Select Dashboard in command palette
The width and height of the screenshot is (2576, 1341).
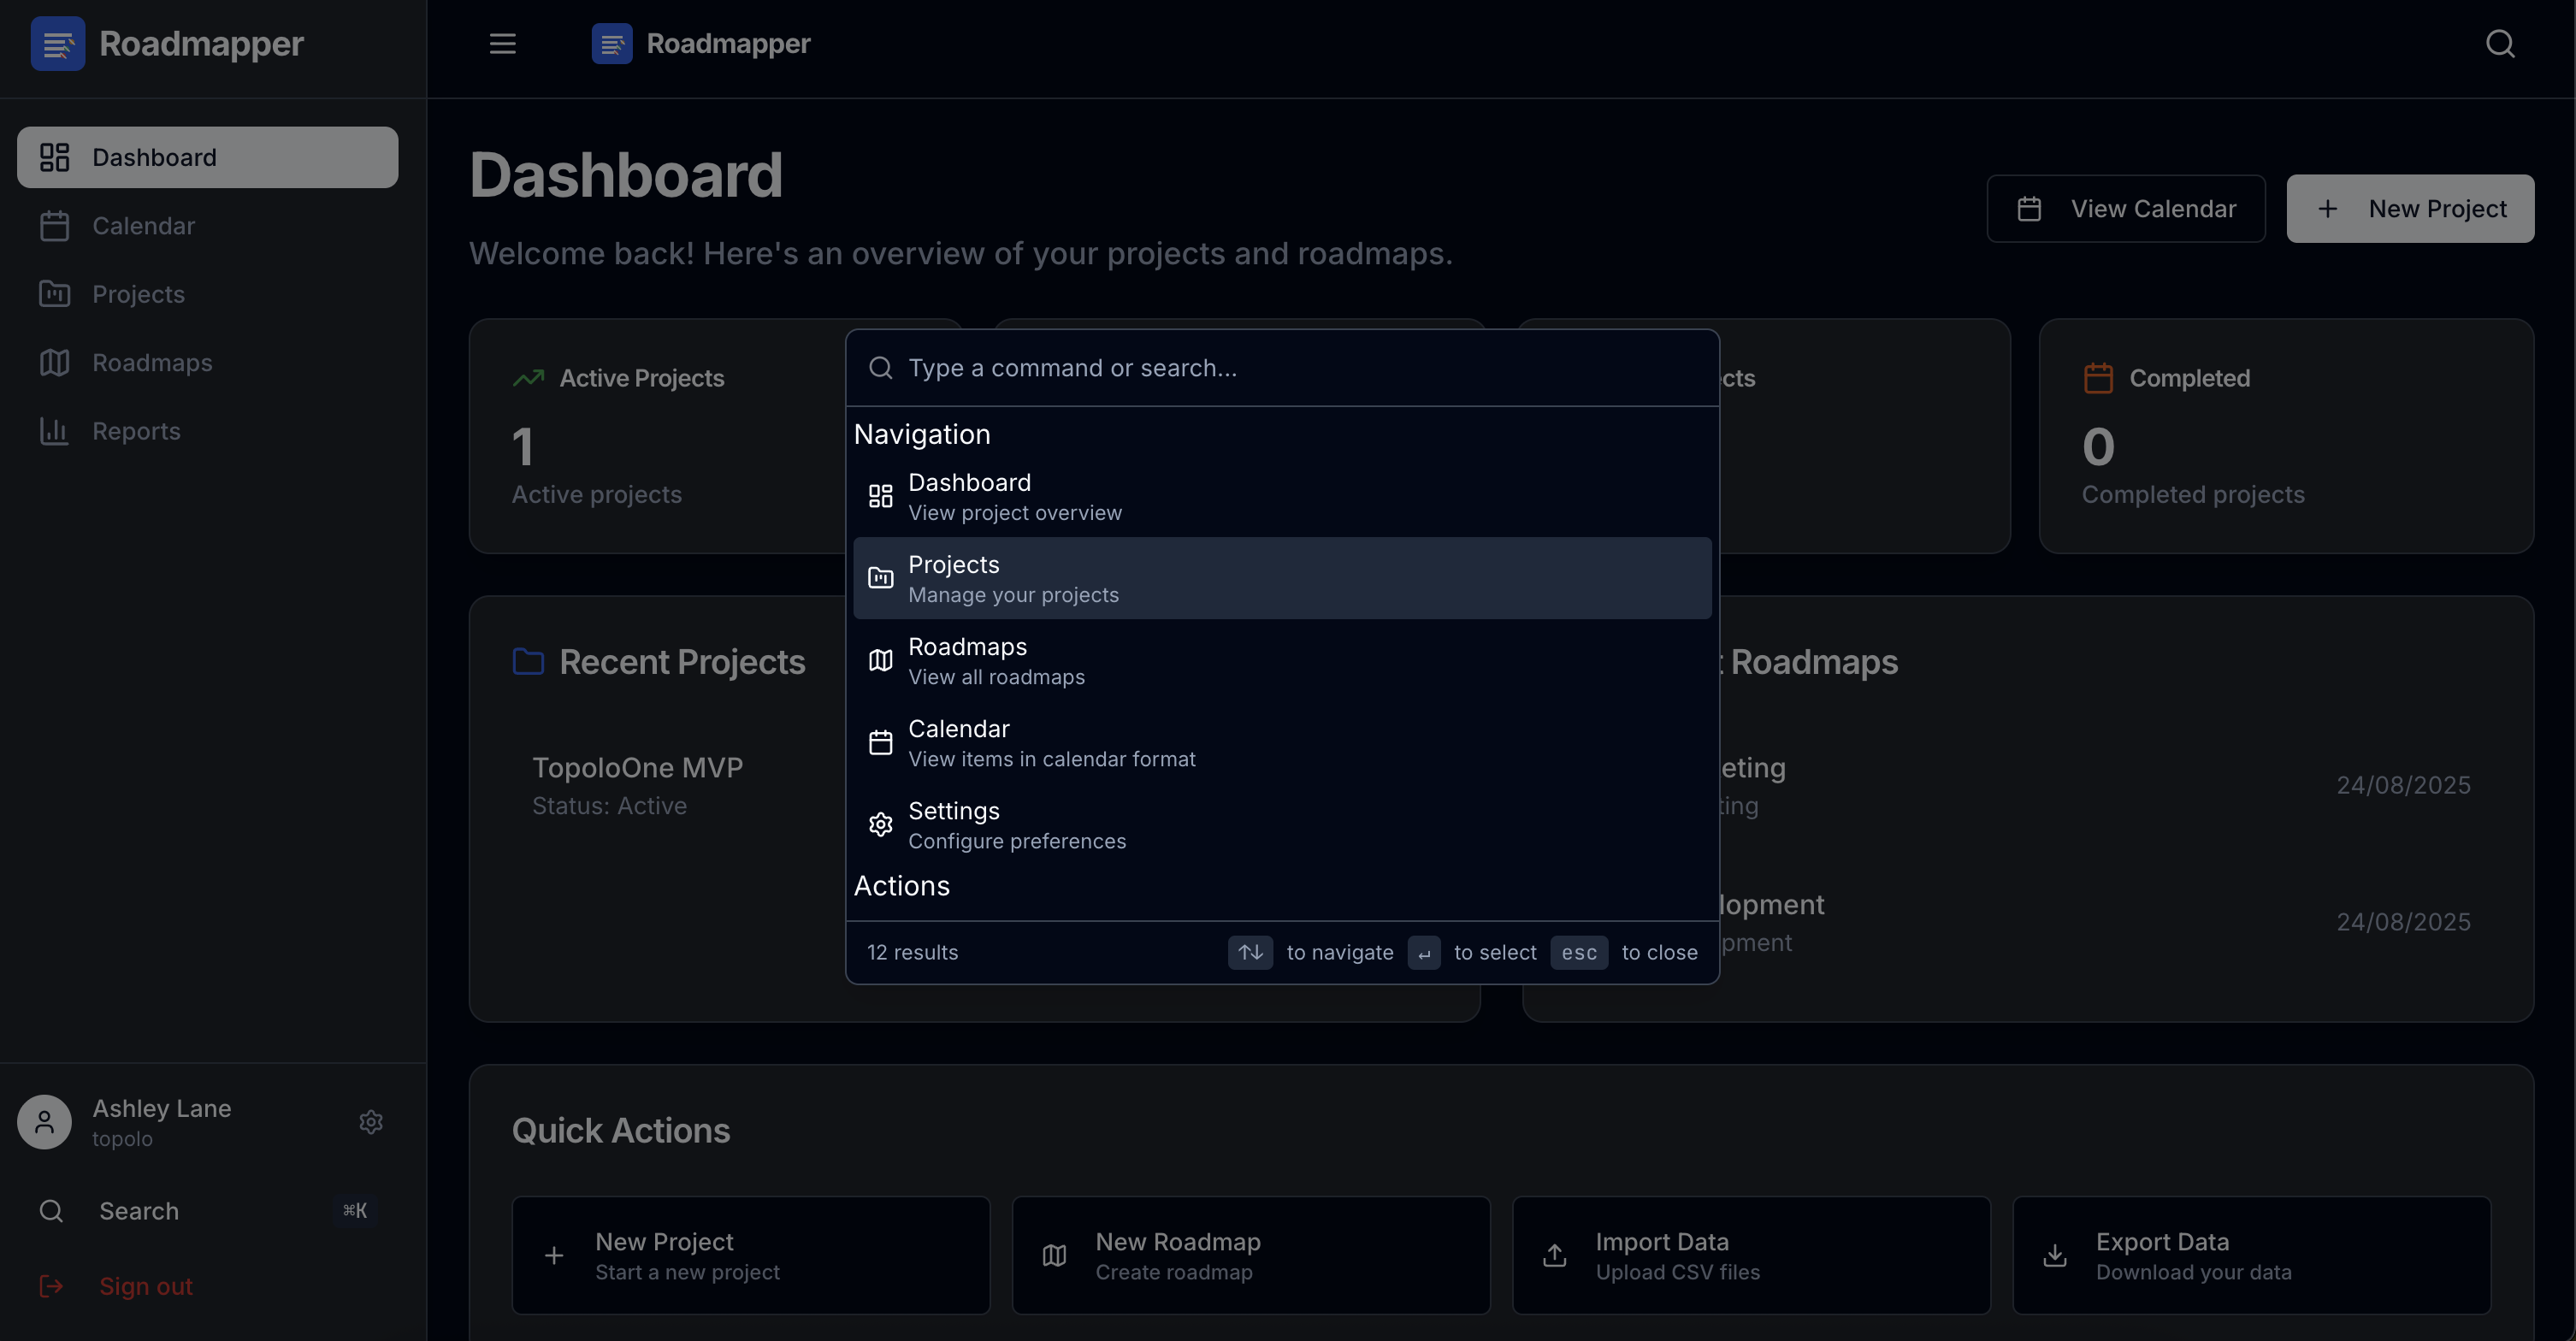(1281, 496)
